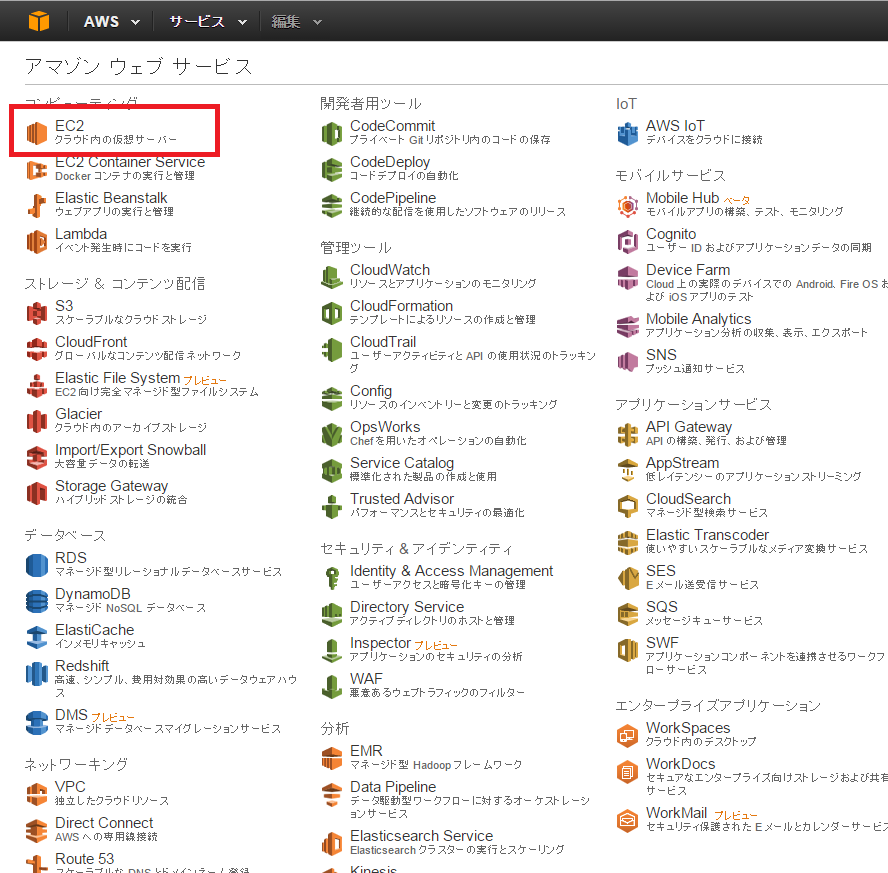Open the SNS push notification link
The image size is (888, 873).
(x=661, y=354)
